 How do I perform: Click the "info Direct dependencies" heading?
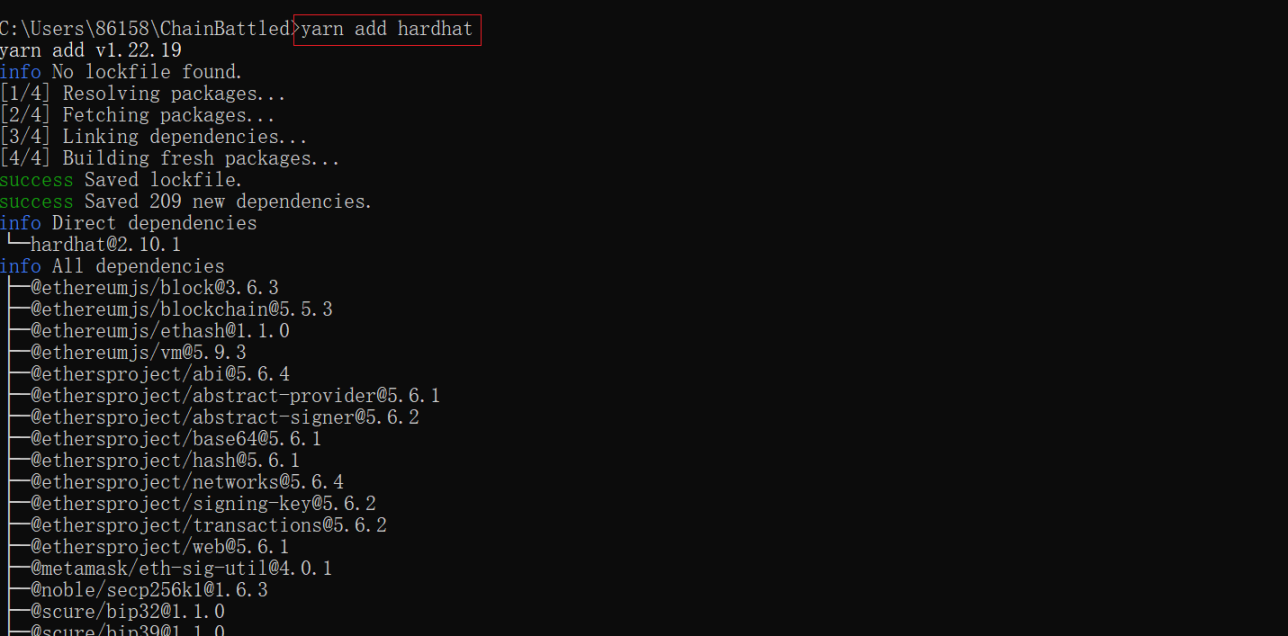tap(128, 223)
